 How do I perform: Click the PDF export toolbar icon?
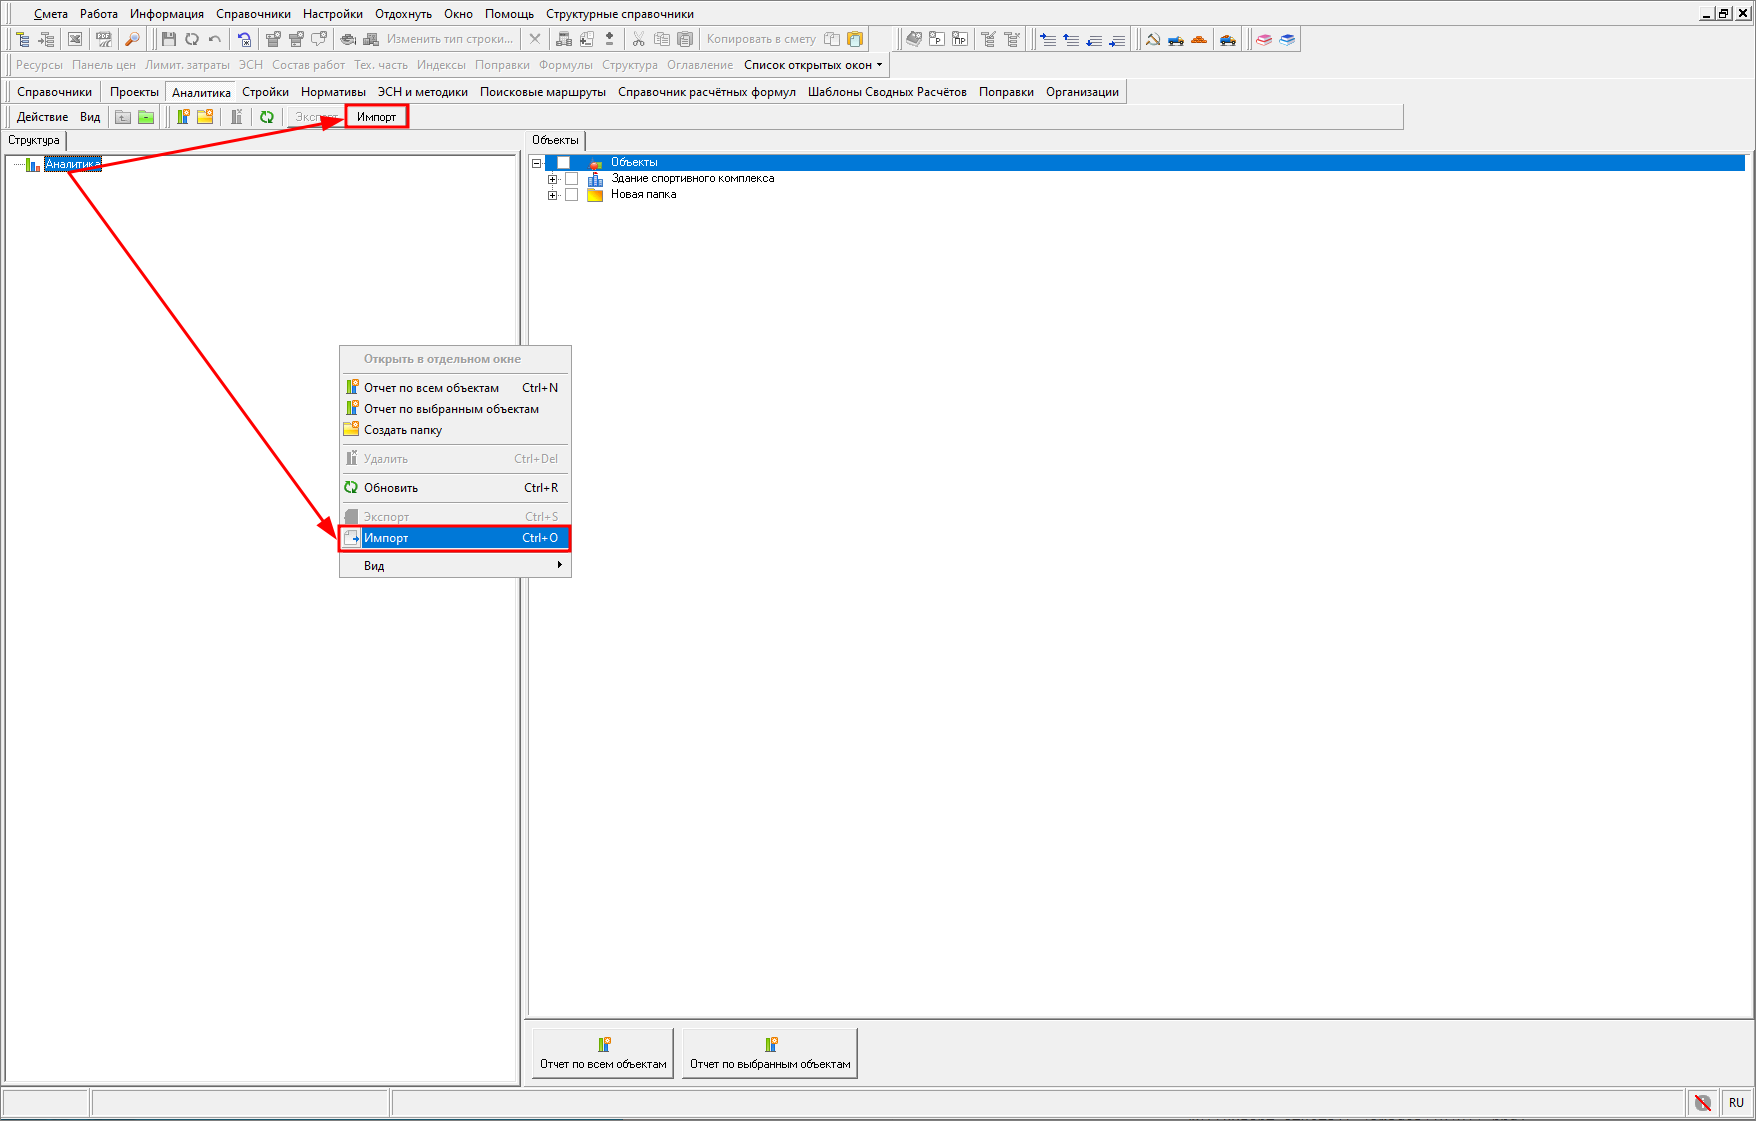coord(103,39)
